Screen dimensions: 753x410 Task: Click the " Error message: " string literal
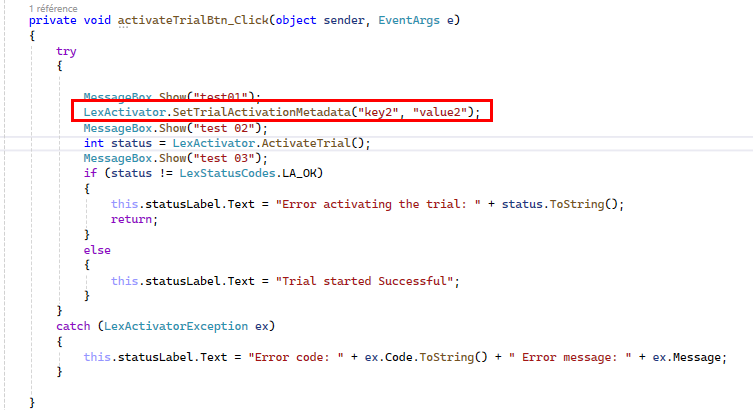(570, 357)
